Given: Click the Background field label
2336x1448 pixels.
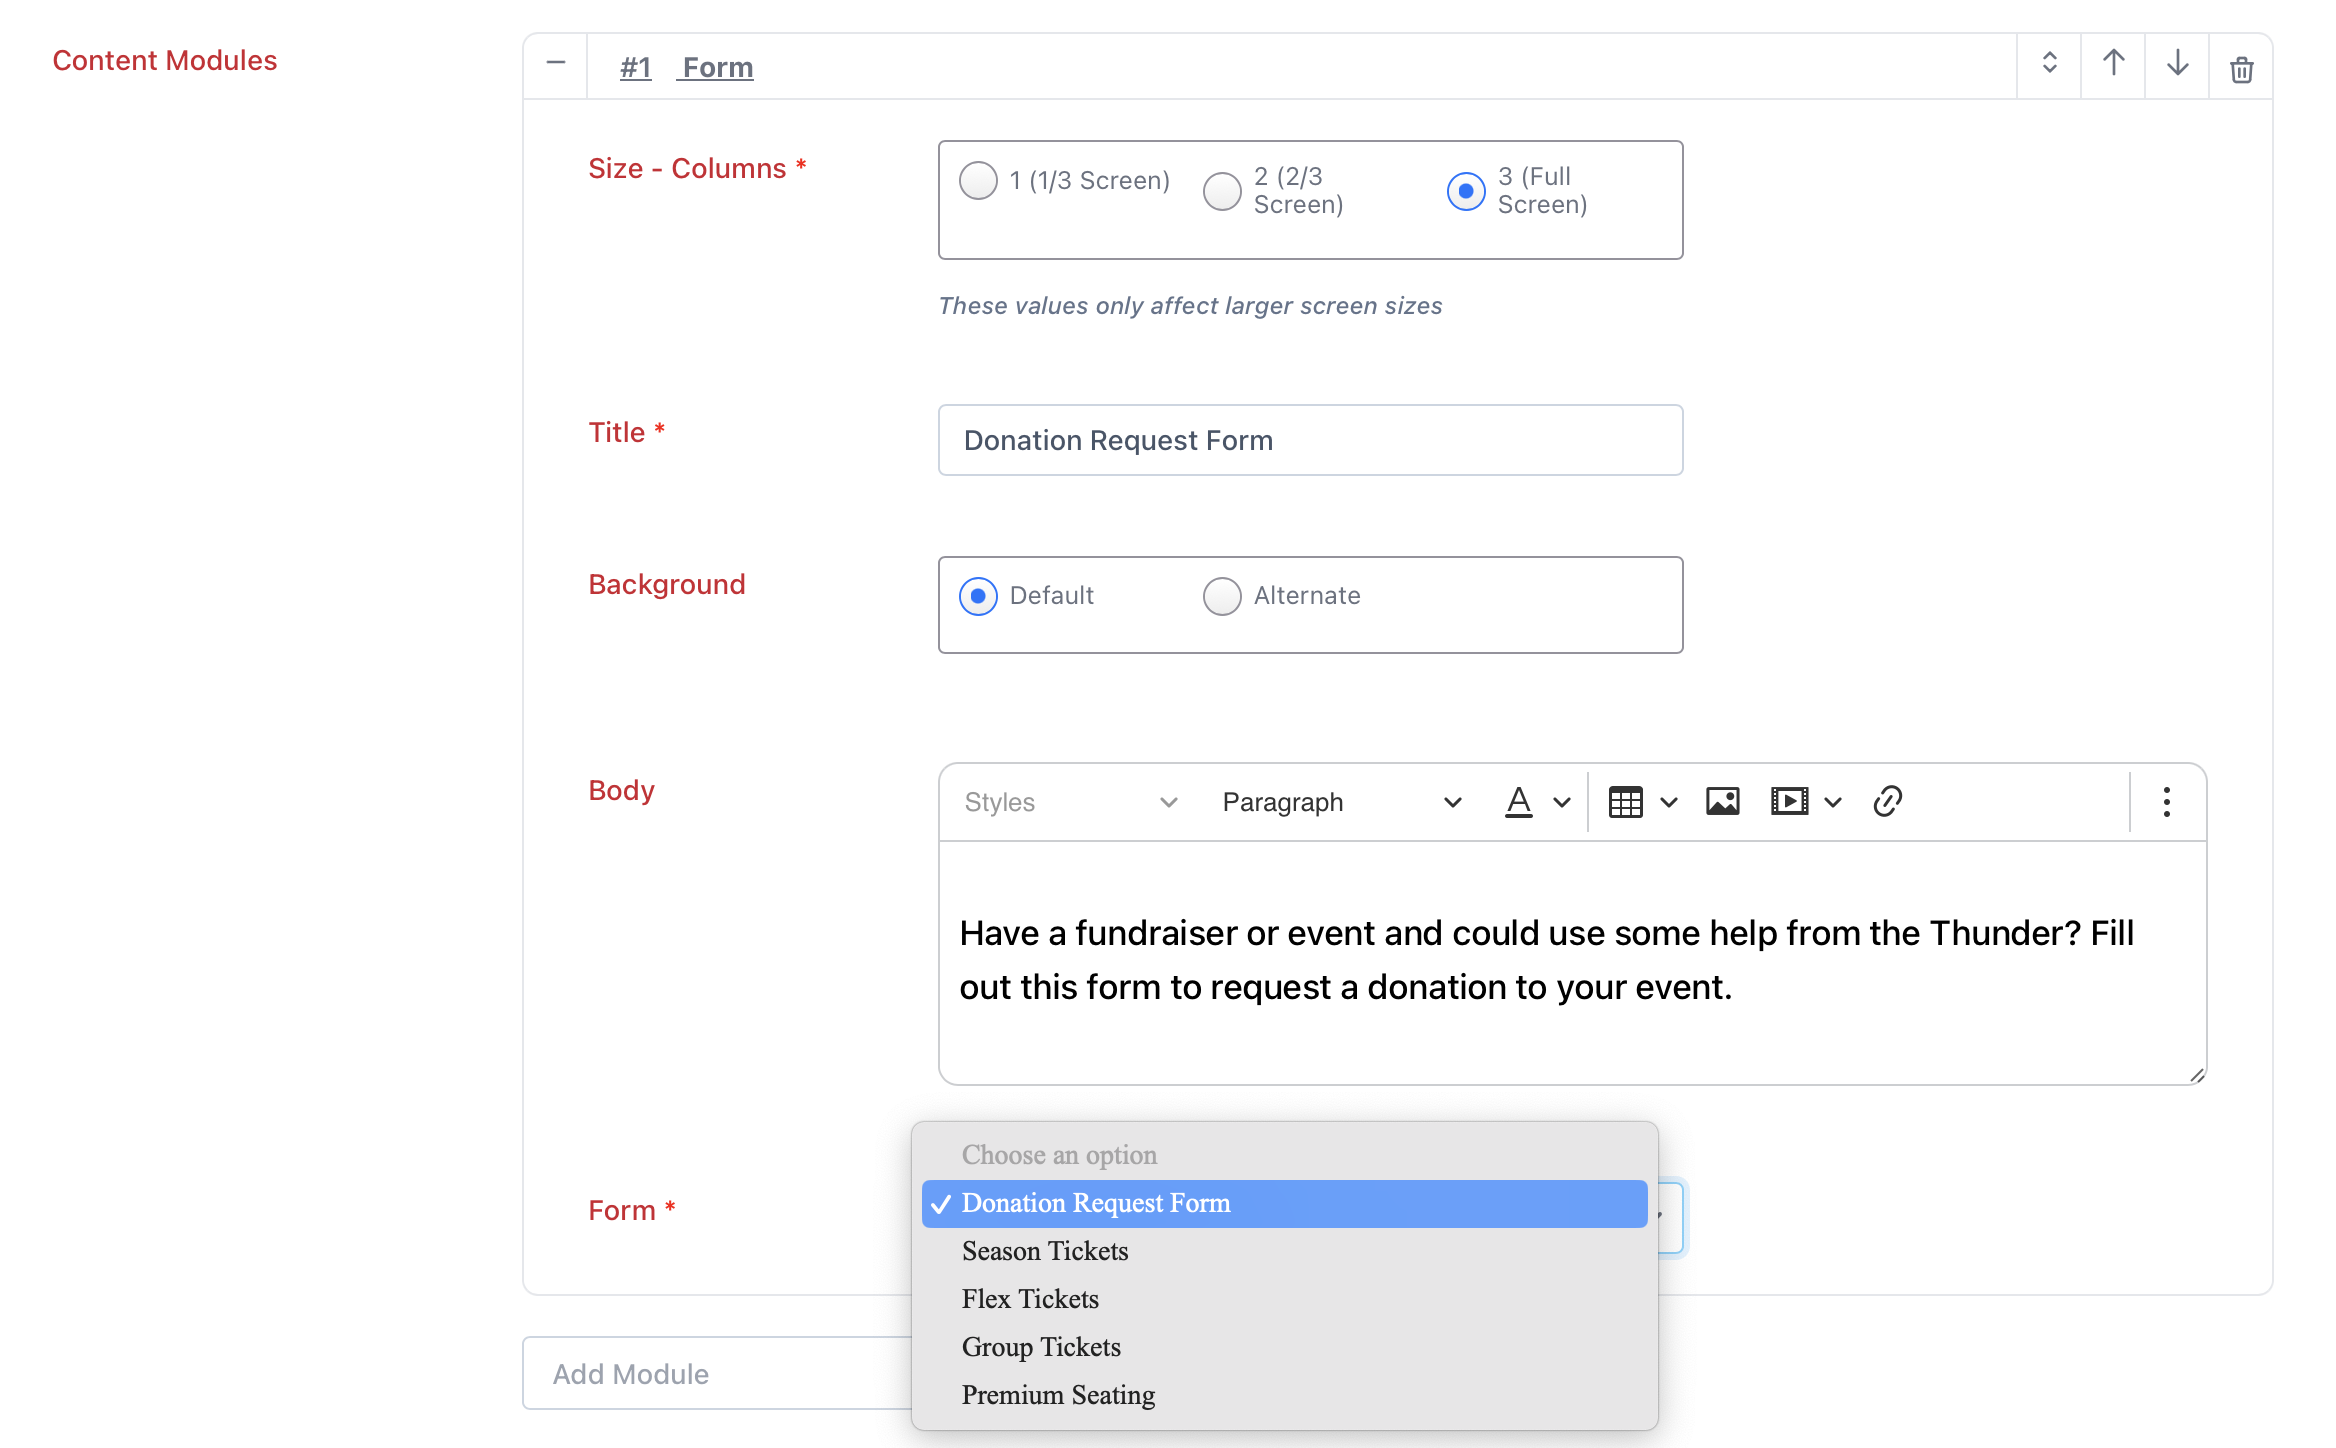Looking at the screenshot, I should point(667,584).
